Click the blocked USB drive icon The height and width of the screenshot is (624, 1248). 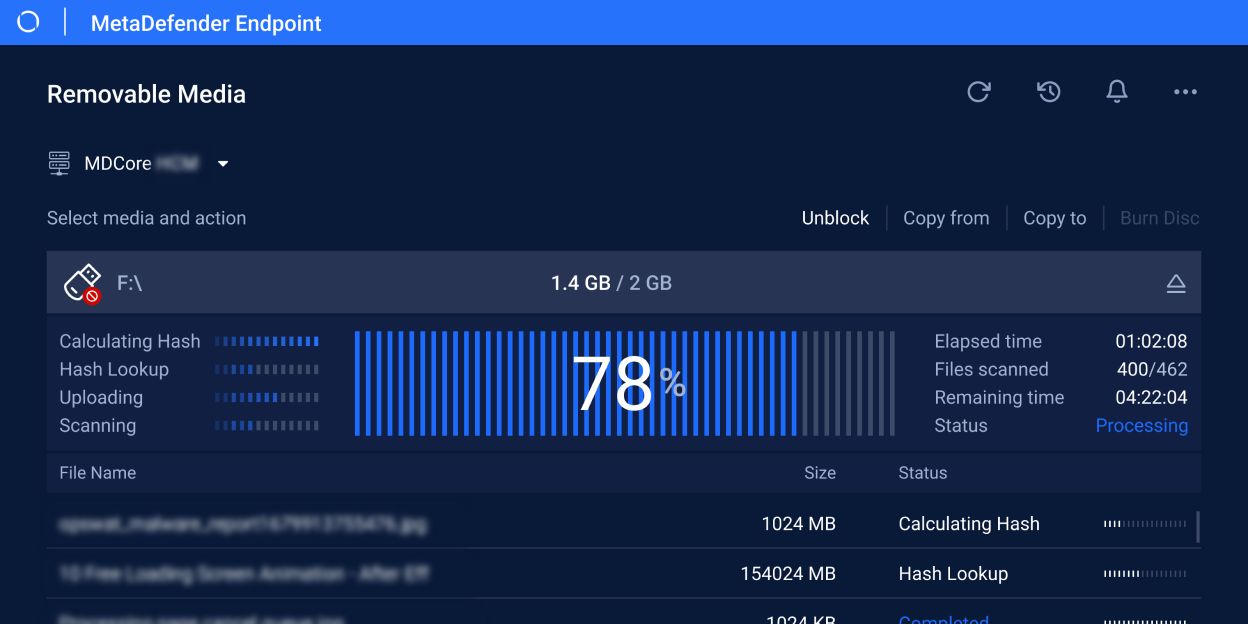click(83, 283)
